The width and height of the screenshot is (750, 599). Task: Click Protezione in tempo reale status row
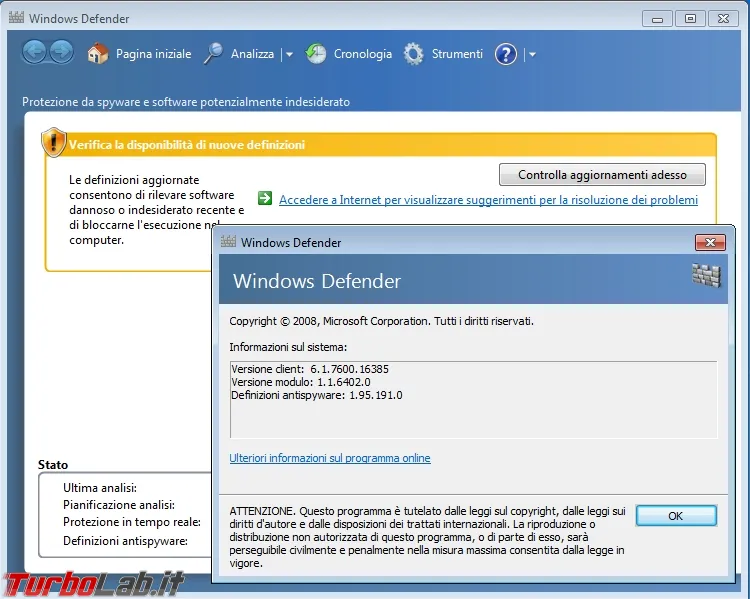132,522
